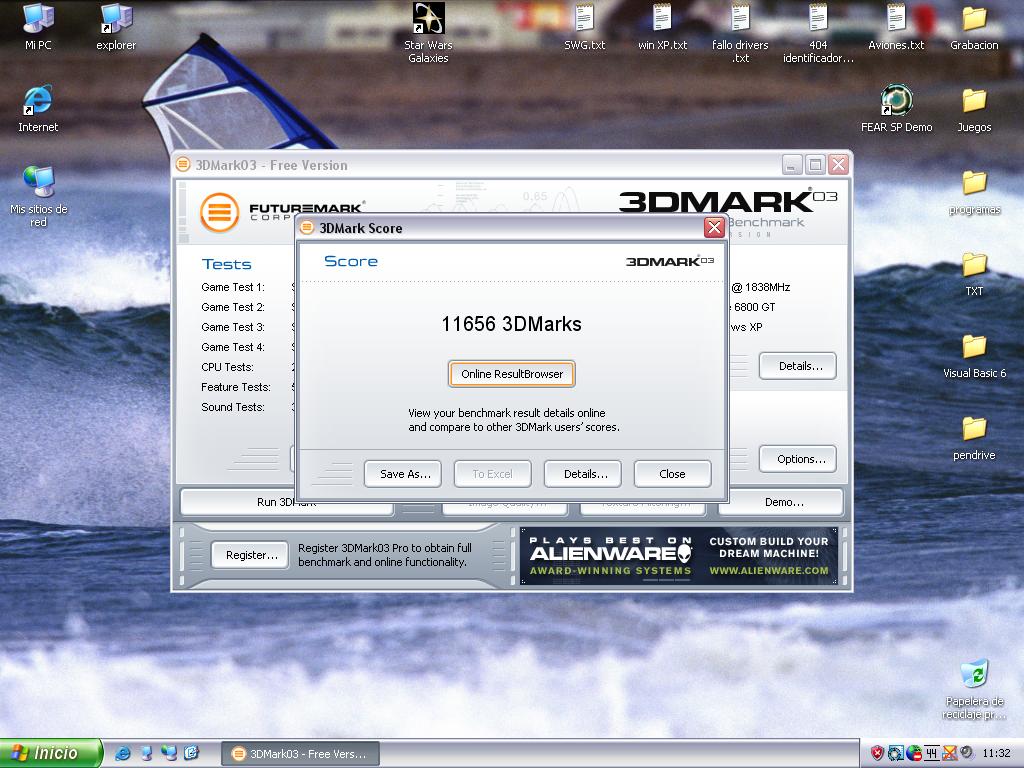
Task: Click the second quick launch icon beside Internet Explorer
Action: tap(146, 753)
